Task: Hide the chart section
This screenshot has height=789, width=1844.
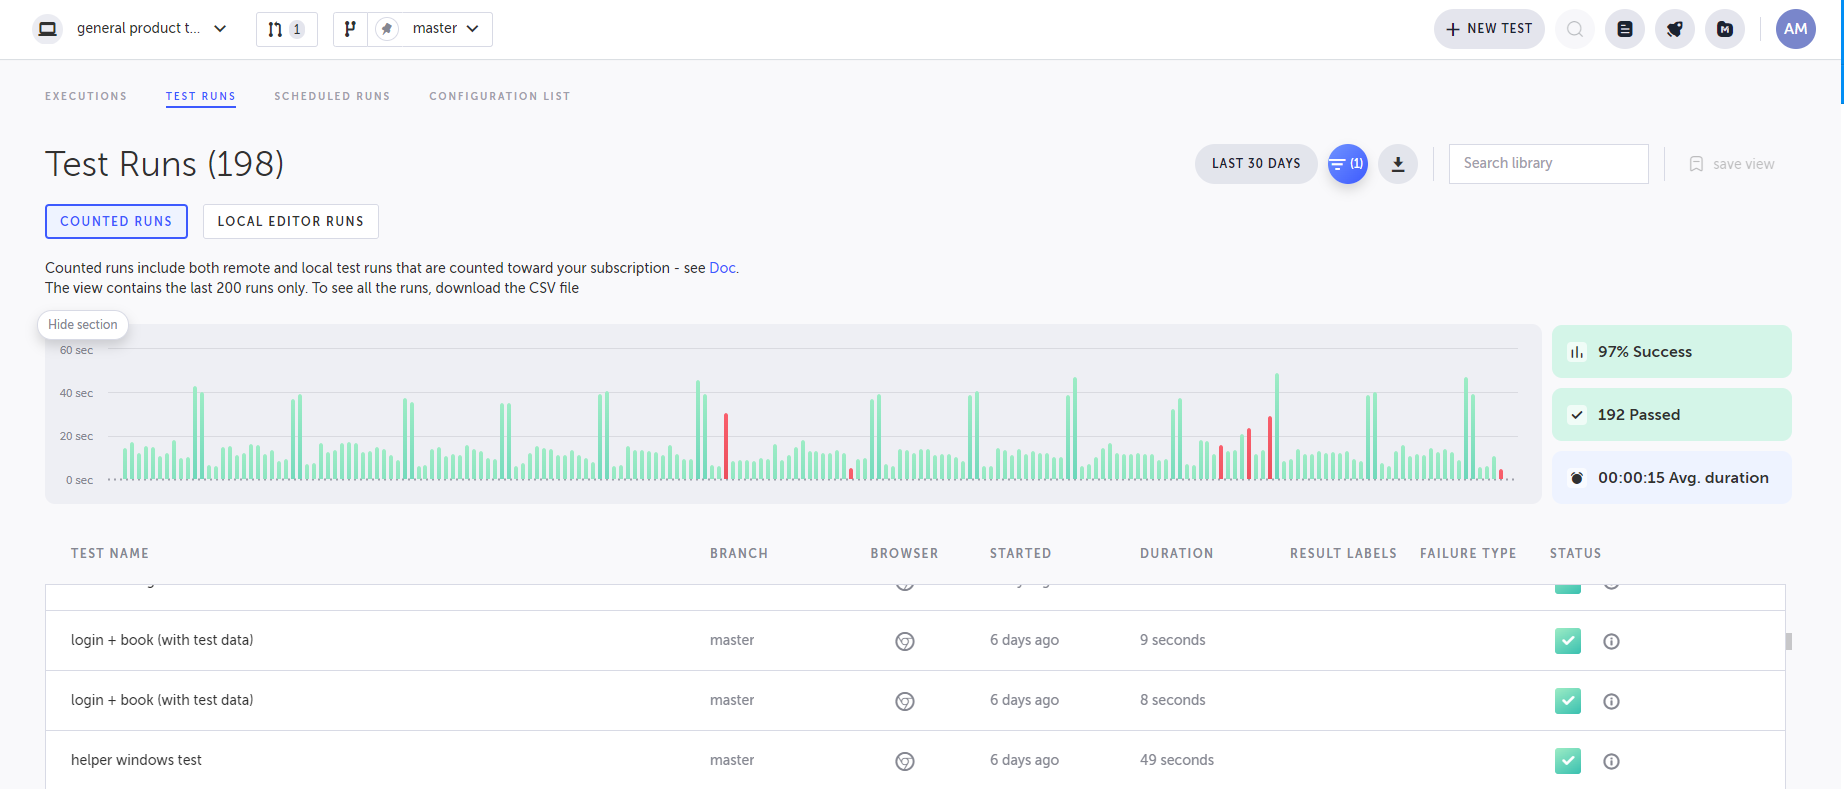Action: (x=83, y=325)
